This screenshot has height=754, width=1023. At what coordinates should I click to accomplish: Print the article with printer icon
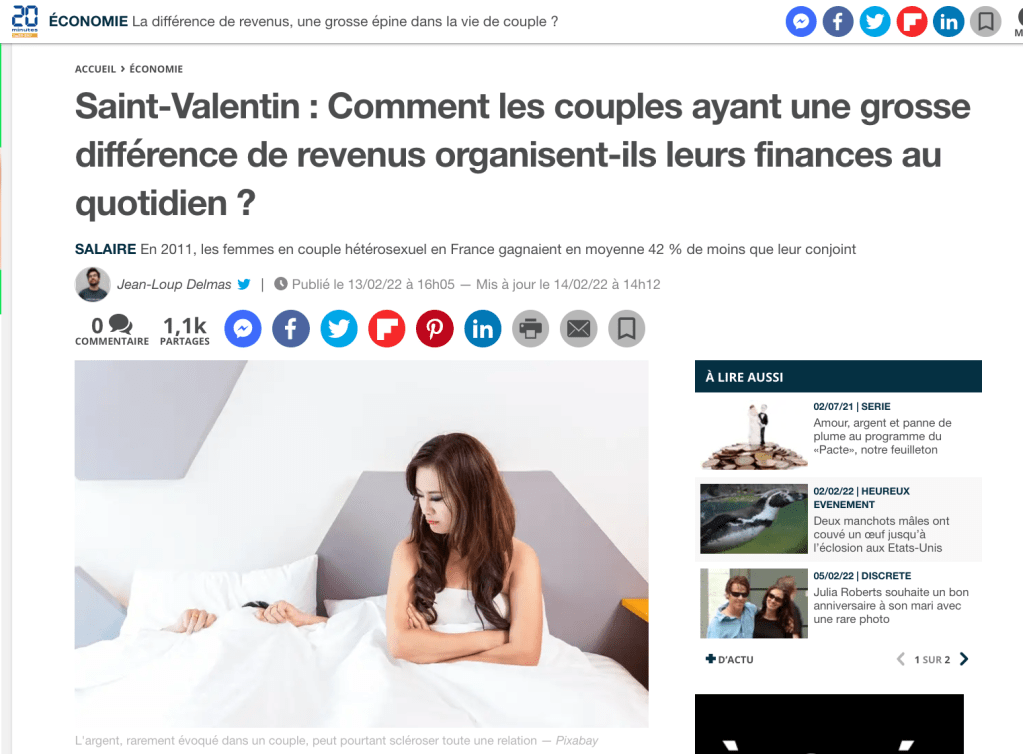pyautogui.click(x=530, y=328)
